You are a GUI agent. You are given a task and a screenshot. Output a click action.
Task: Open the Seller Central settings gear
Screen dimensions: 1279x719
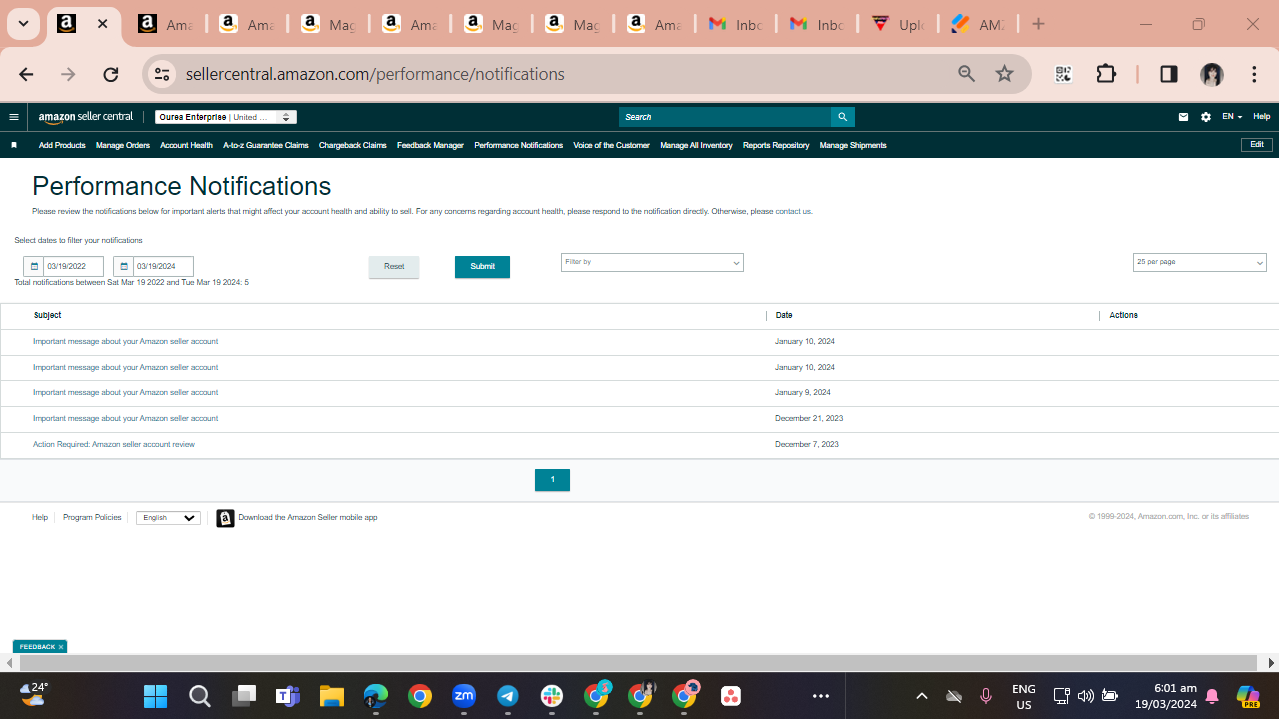(x=1206, y=117)
